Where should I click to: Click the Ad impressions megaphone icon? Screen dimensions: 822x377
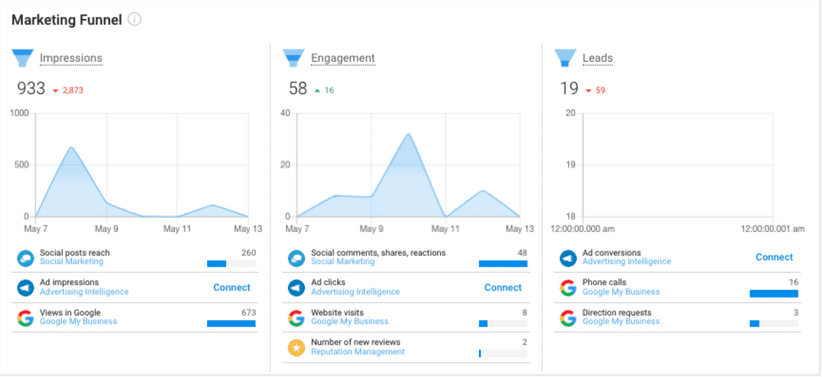[x=25, y=288]
